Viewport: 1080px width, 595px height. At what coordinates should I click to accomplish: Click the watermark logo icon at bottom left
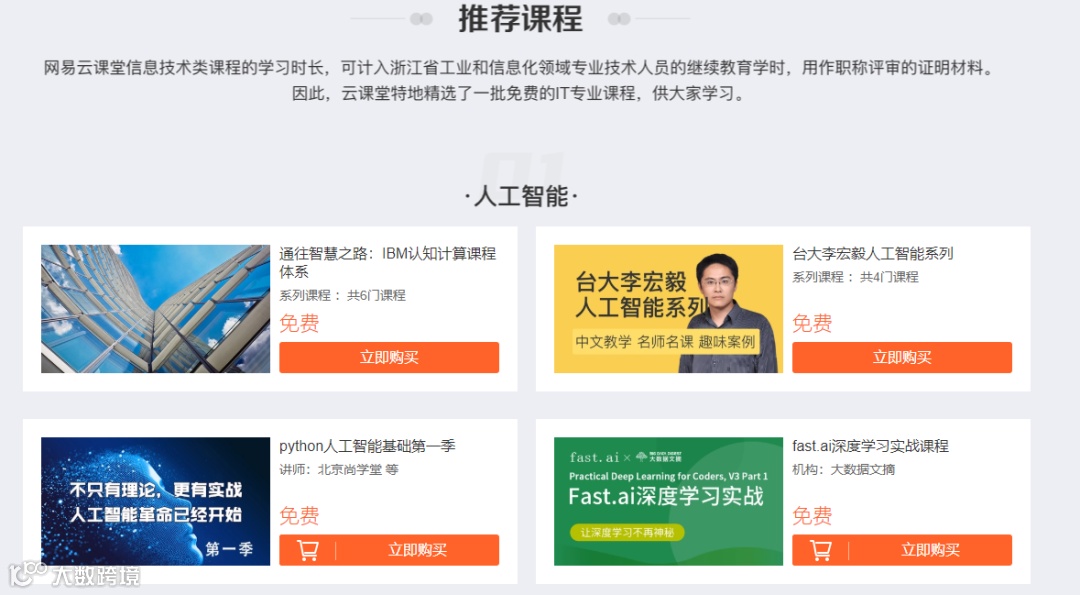point(28,574)
